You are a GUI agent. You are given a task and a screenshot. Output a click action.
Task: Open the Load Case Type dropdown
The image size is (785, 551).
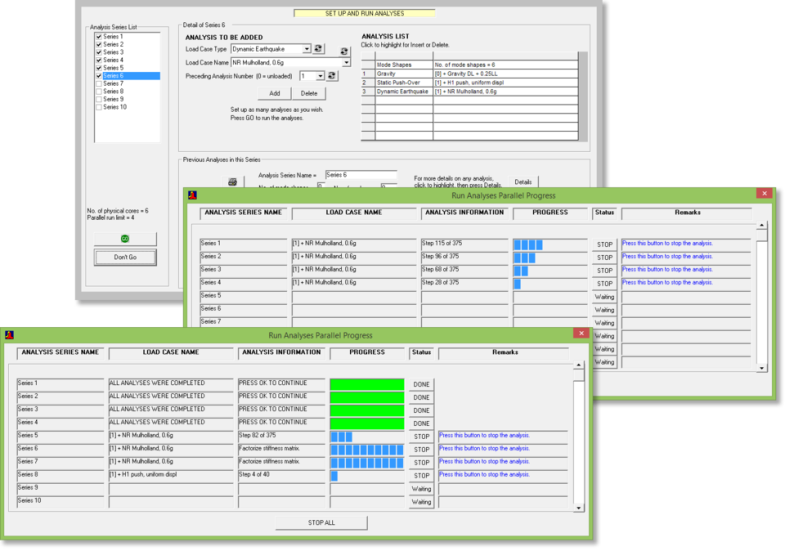pos(305,48)
